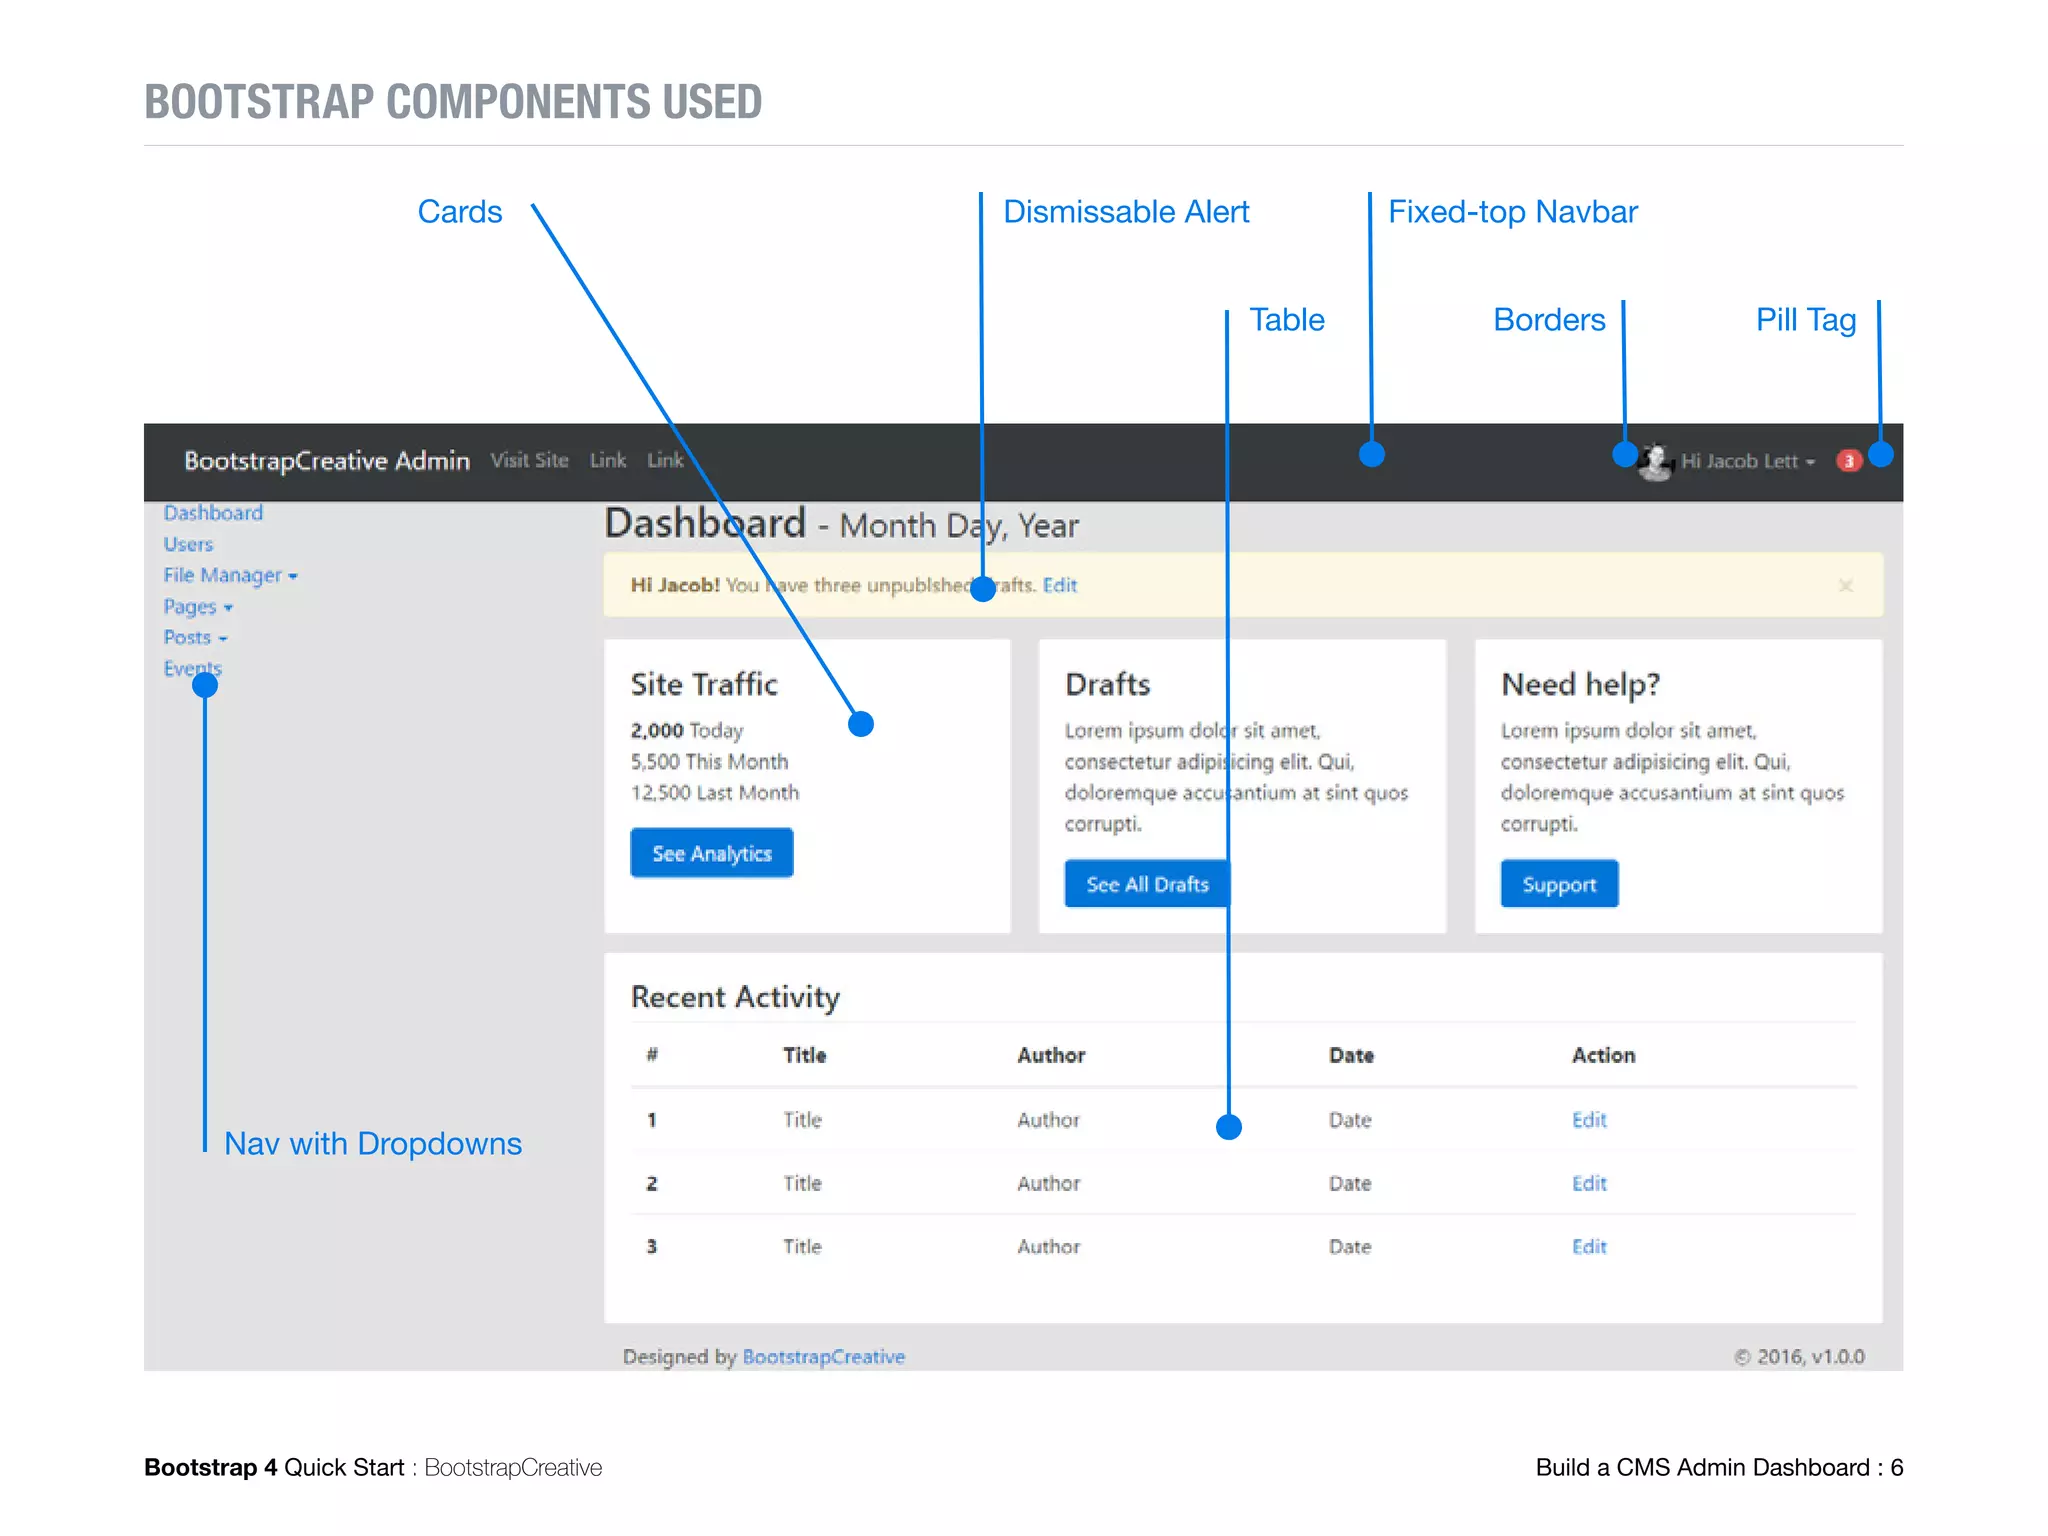2048x1536 pixels.
Task: Expand the File Manager sidebar dropdown
Action: [230, 575]
